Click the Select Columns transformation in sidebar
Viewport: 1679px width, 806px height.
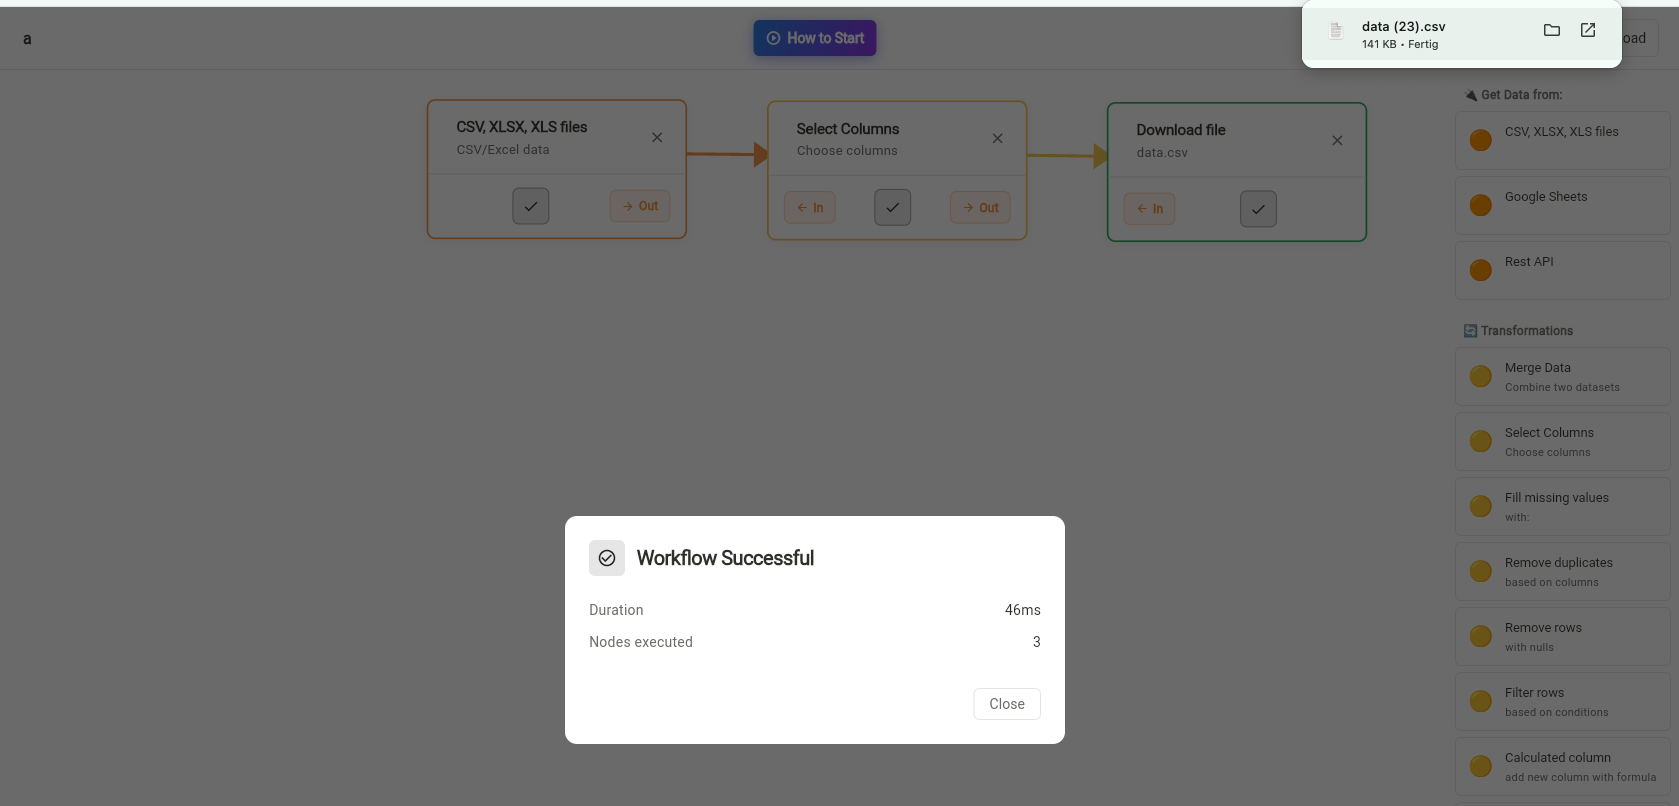(1561, 441)
